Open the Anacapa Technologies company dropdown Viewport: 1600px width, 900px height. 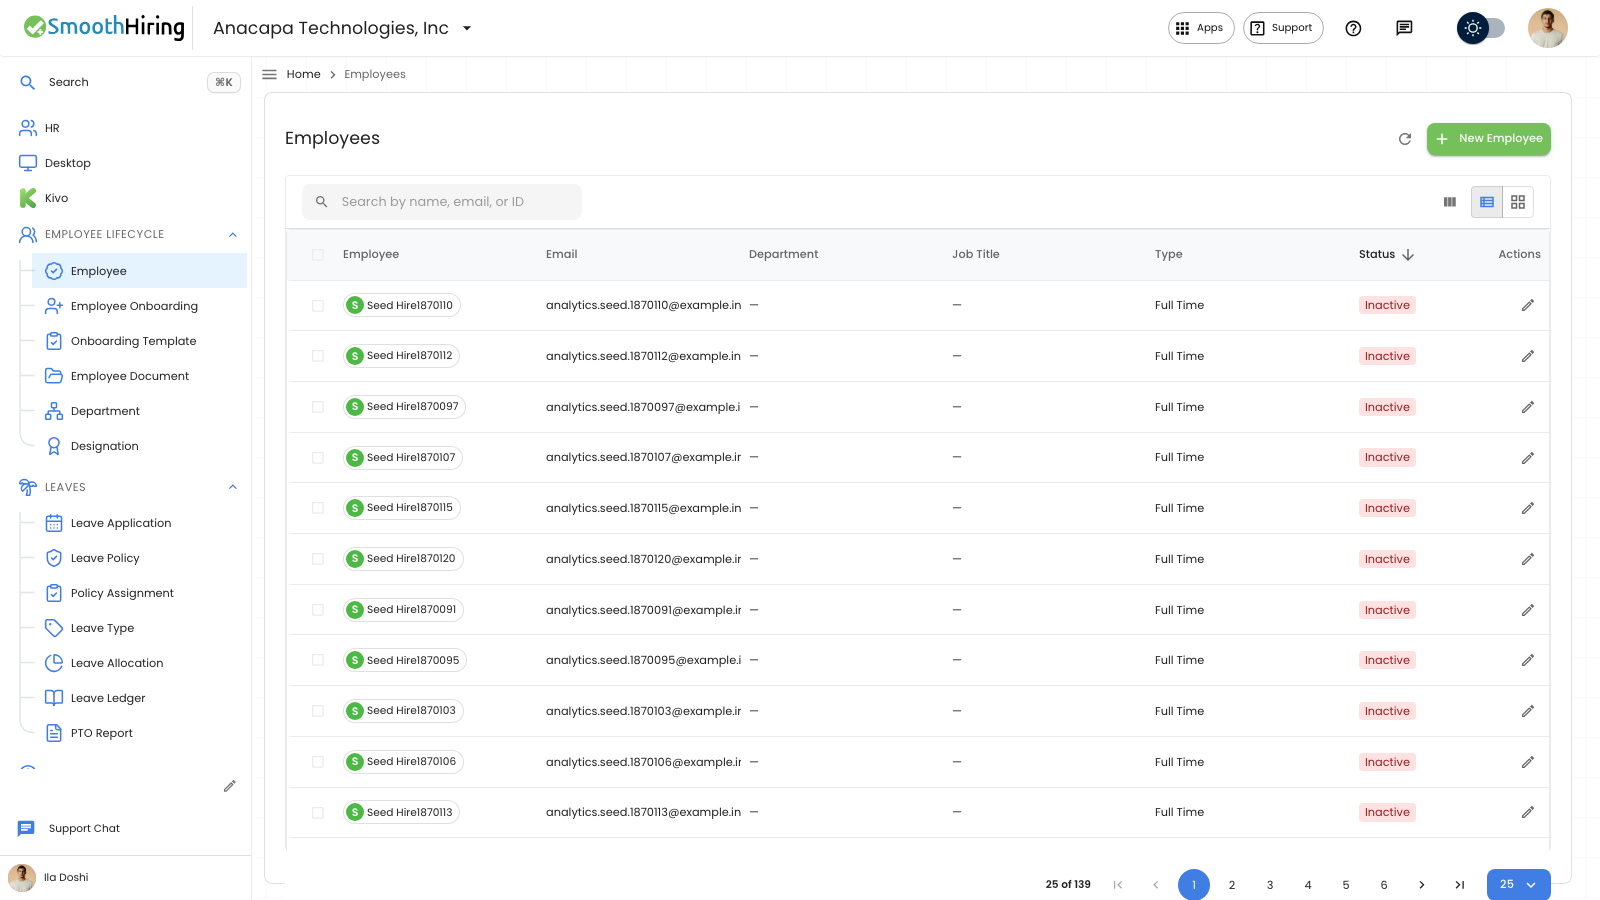click(342, 28)
